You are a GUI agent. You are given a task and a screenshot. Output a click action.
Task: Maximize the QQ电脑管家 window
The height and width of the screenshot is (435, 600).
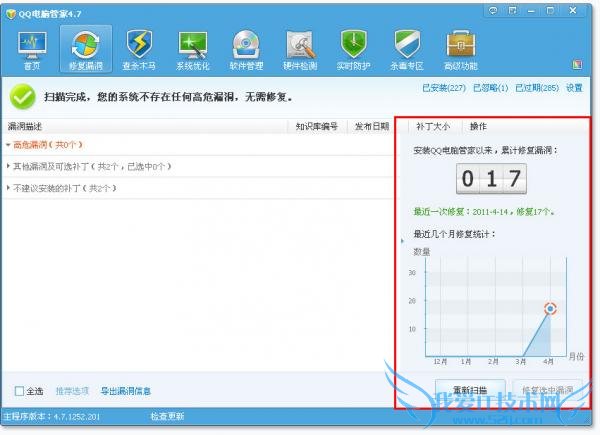coord(550,11)
